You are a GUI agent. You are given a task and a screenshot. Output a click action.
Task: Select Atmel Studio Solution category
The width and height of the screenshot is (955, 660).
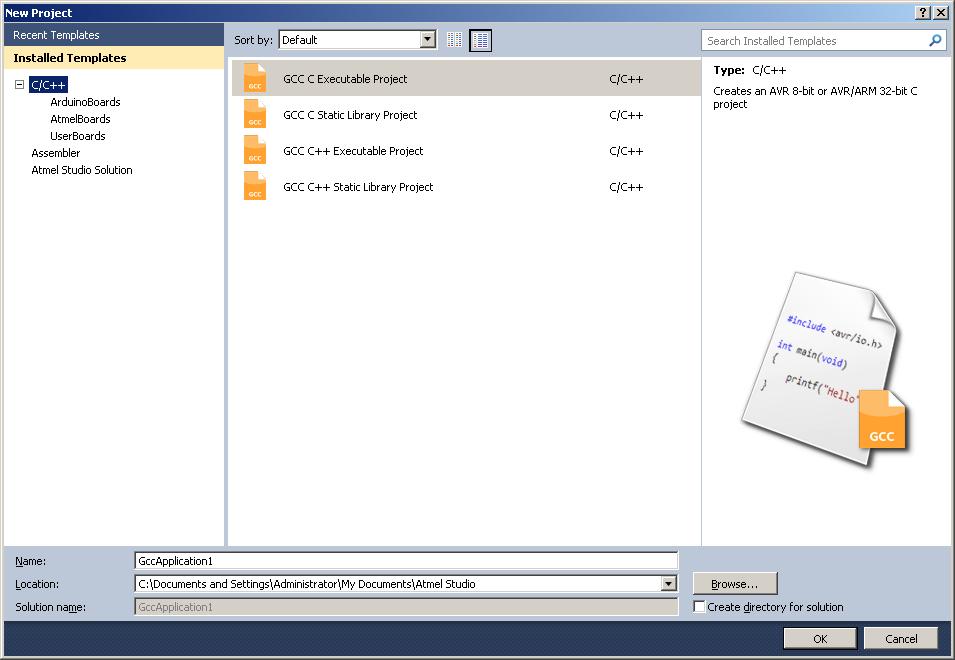(82, 170)
